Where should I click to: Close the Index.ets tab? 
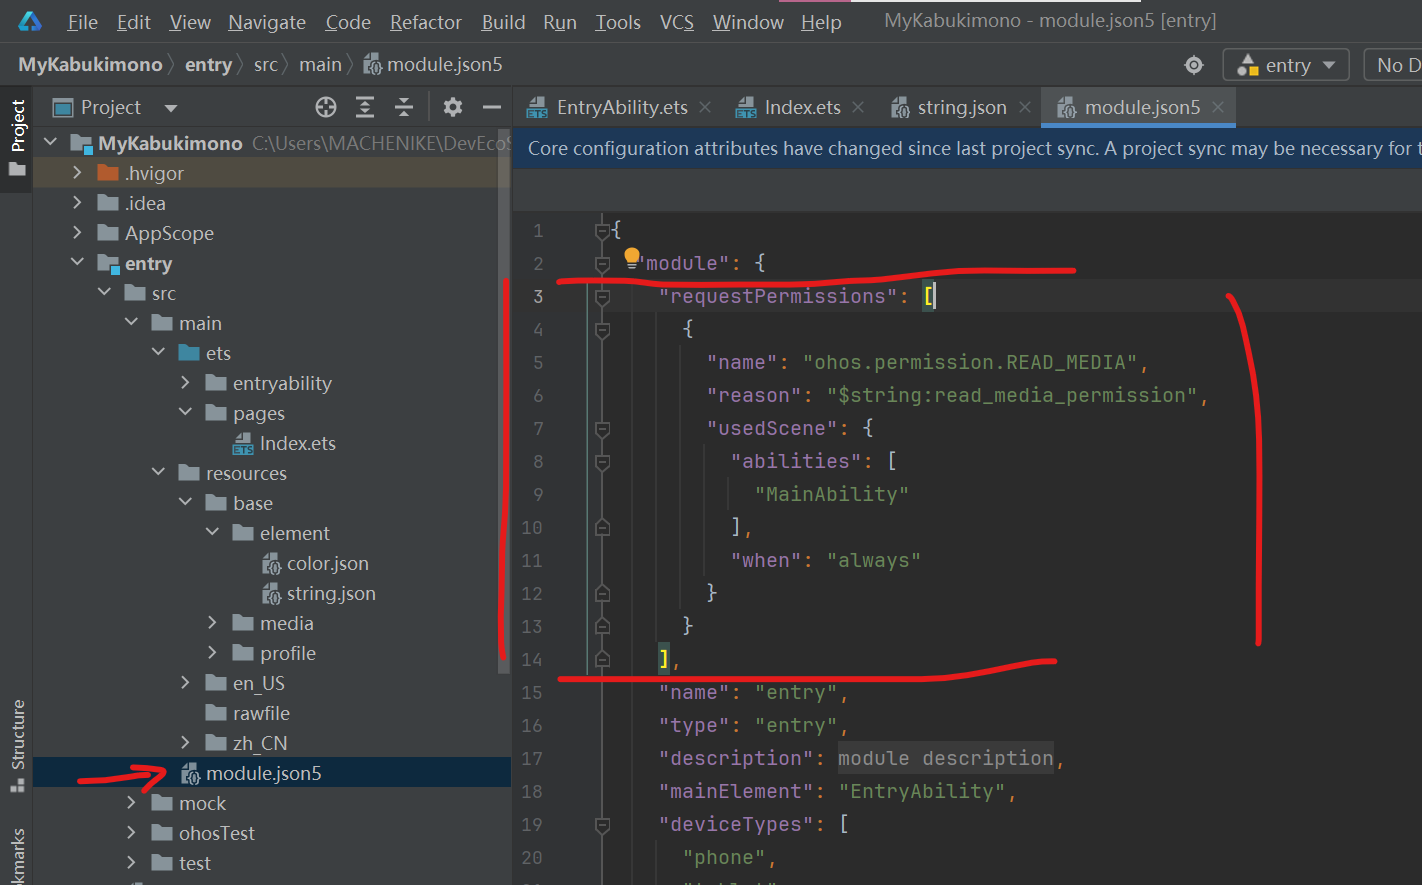click(858, 107)
